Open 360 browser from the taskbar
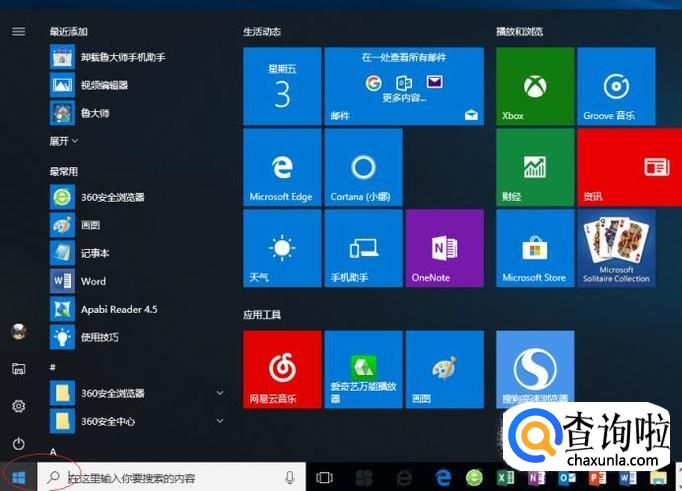The image size is (682, 491). (x=474, y=478)
